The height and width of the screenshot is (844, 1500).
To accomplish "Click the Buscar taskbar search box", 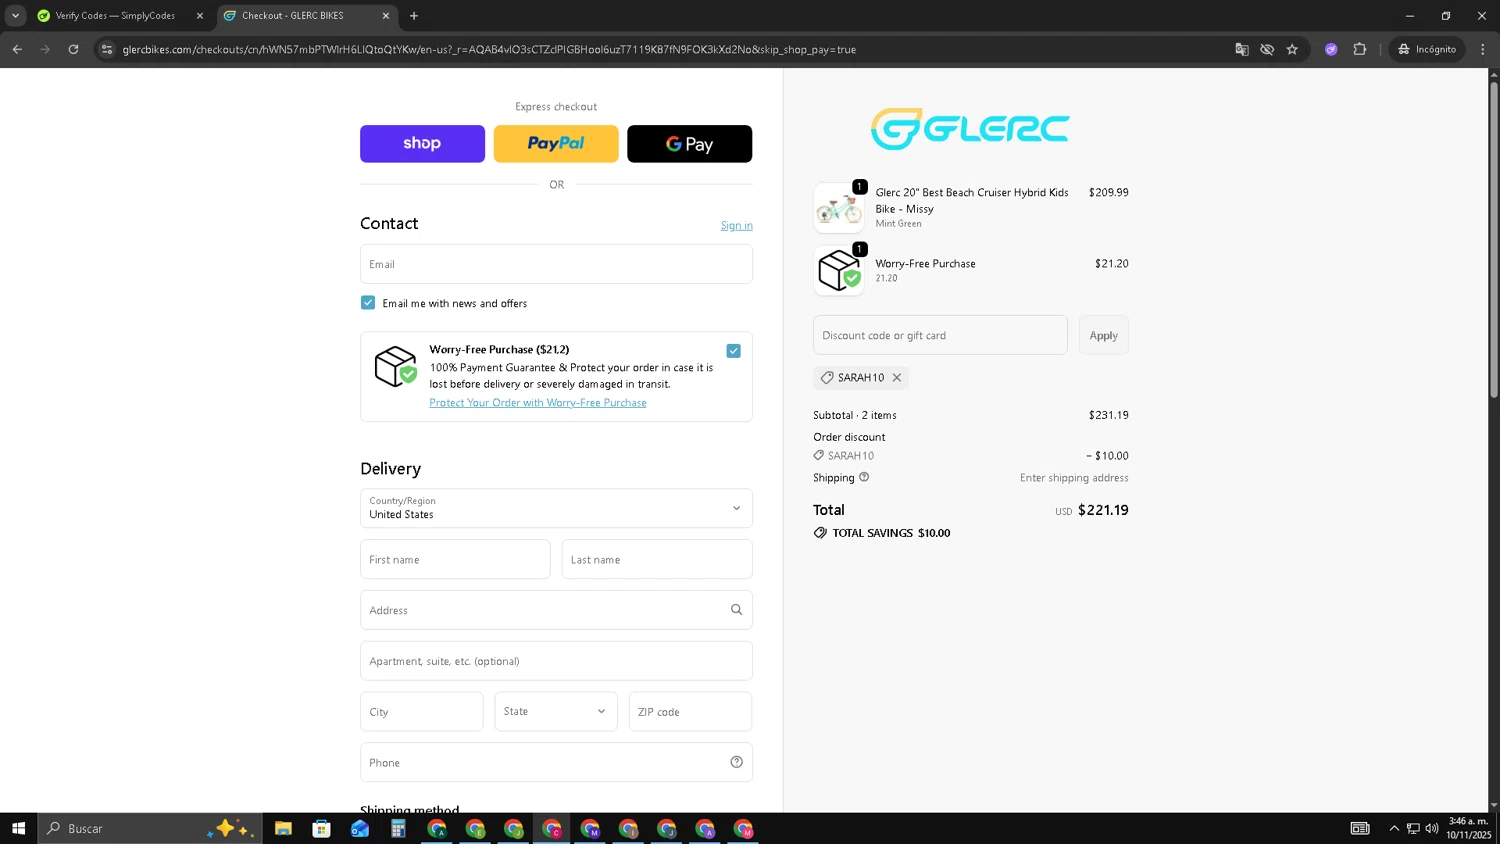I will (150, 828).
